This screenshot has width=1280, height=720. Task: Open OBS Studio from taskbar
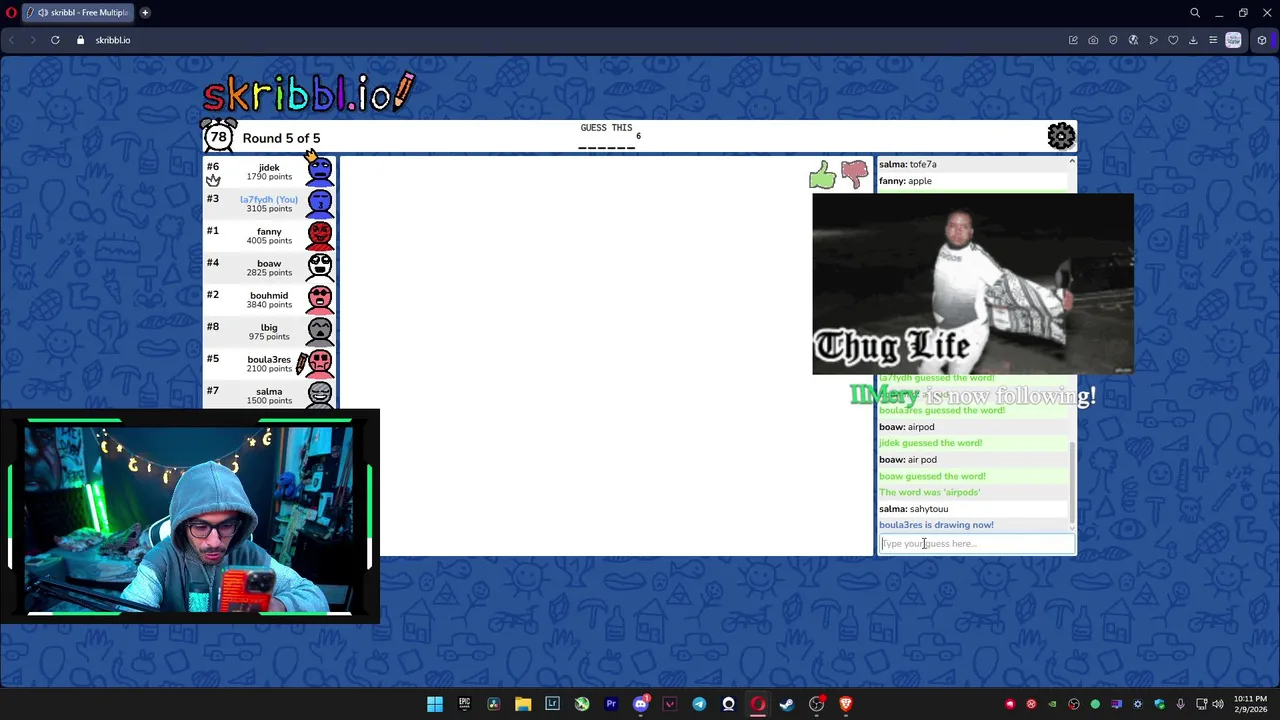[817, 704]
